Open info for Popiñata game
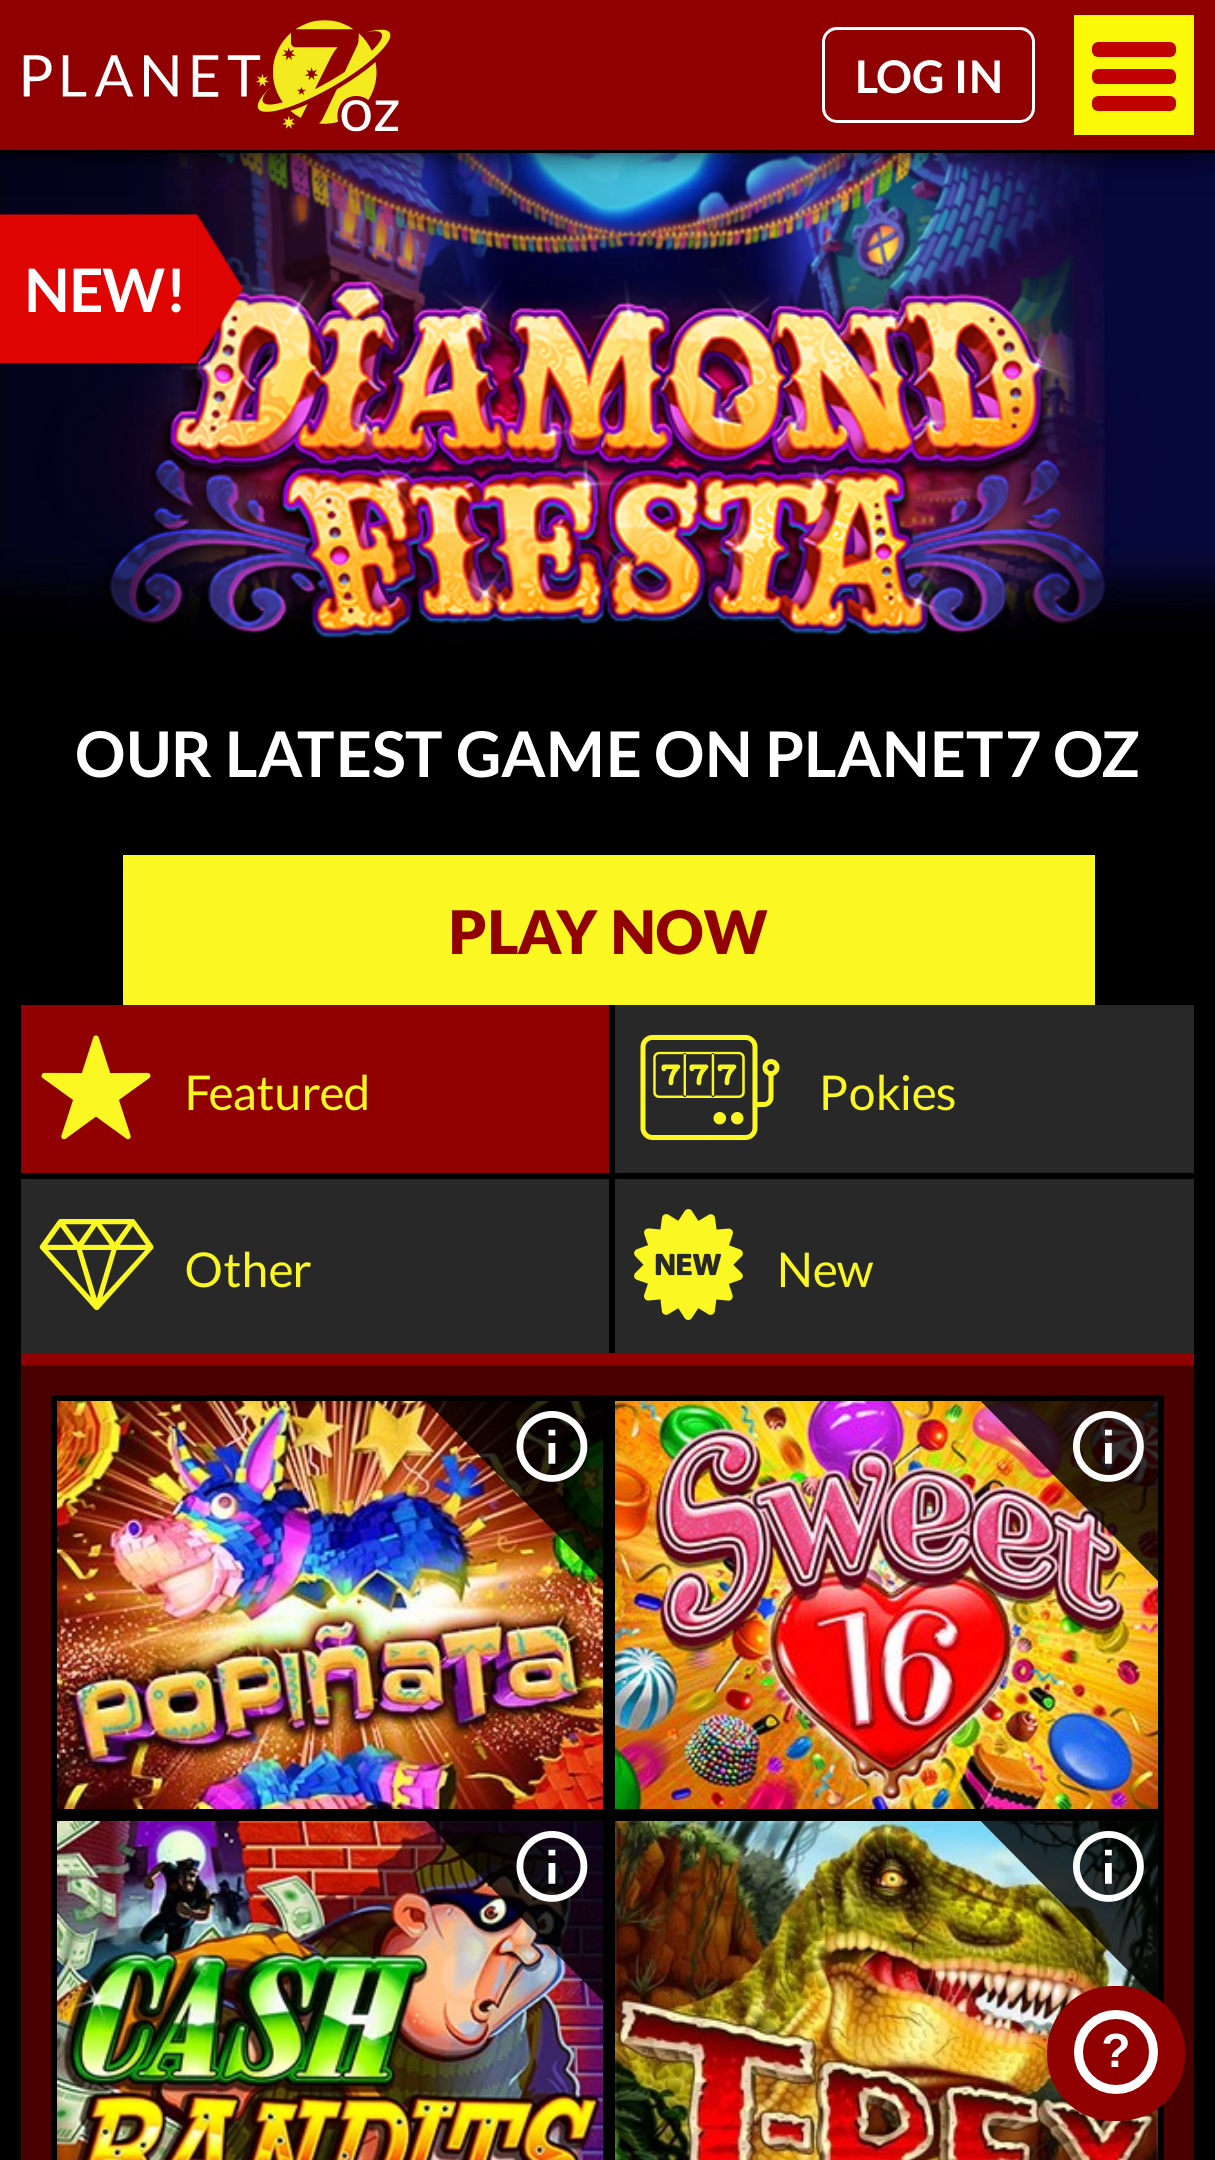 click(x=551, y=1446)
